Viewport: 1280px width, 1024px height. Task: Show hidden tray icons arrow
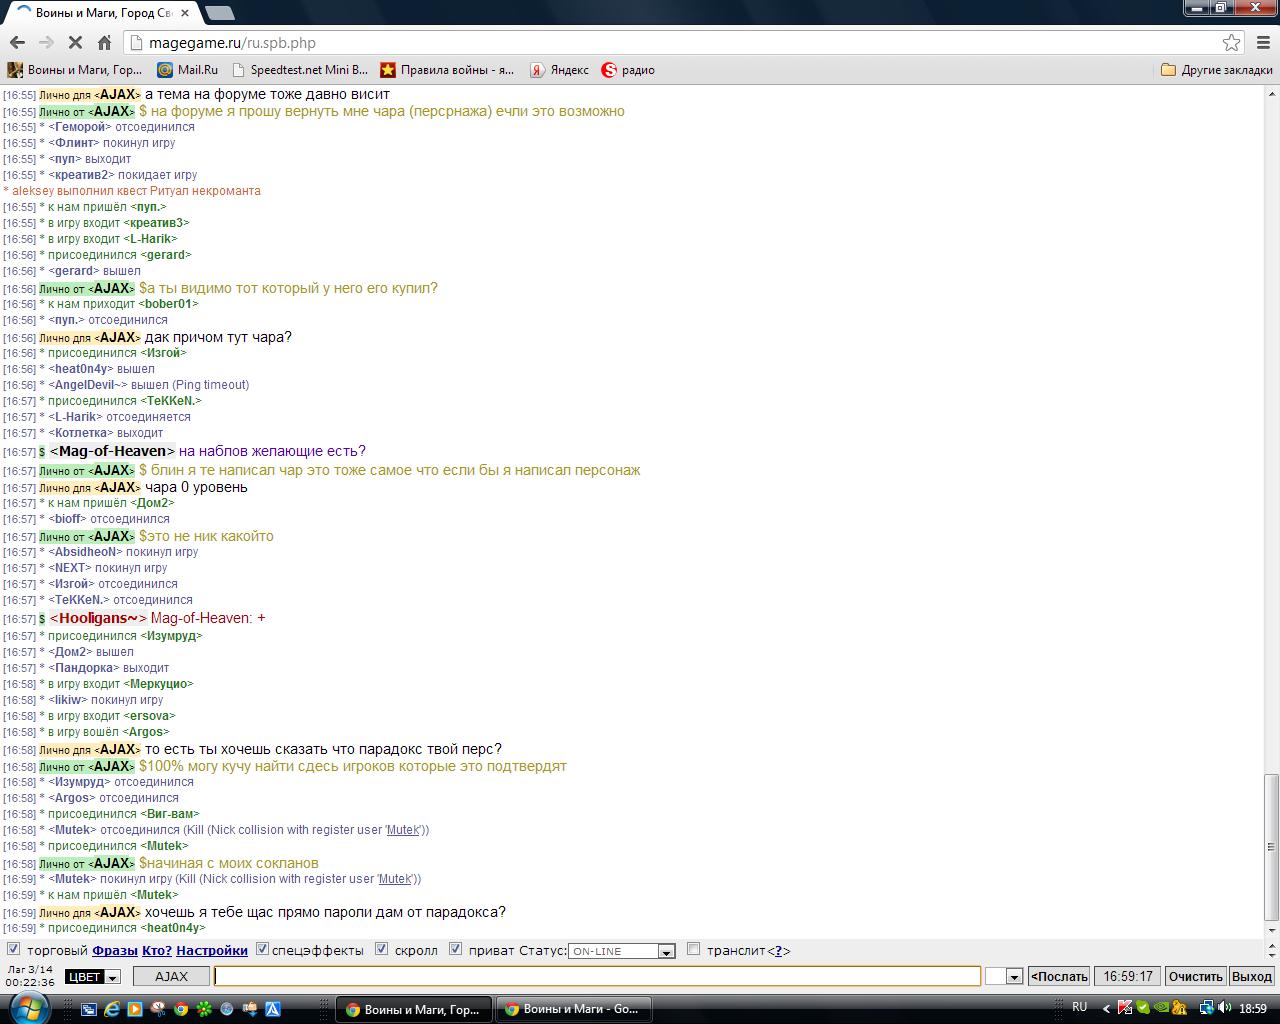click(1106, 1008)
